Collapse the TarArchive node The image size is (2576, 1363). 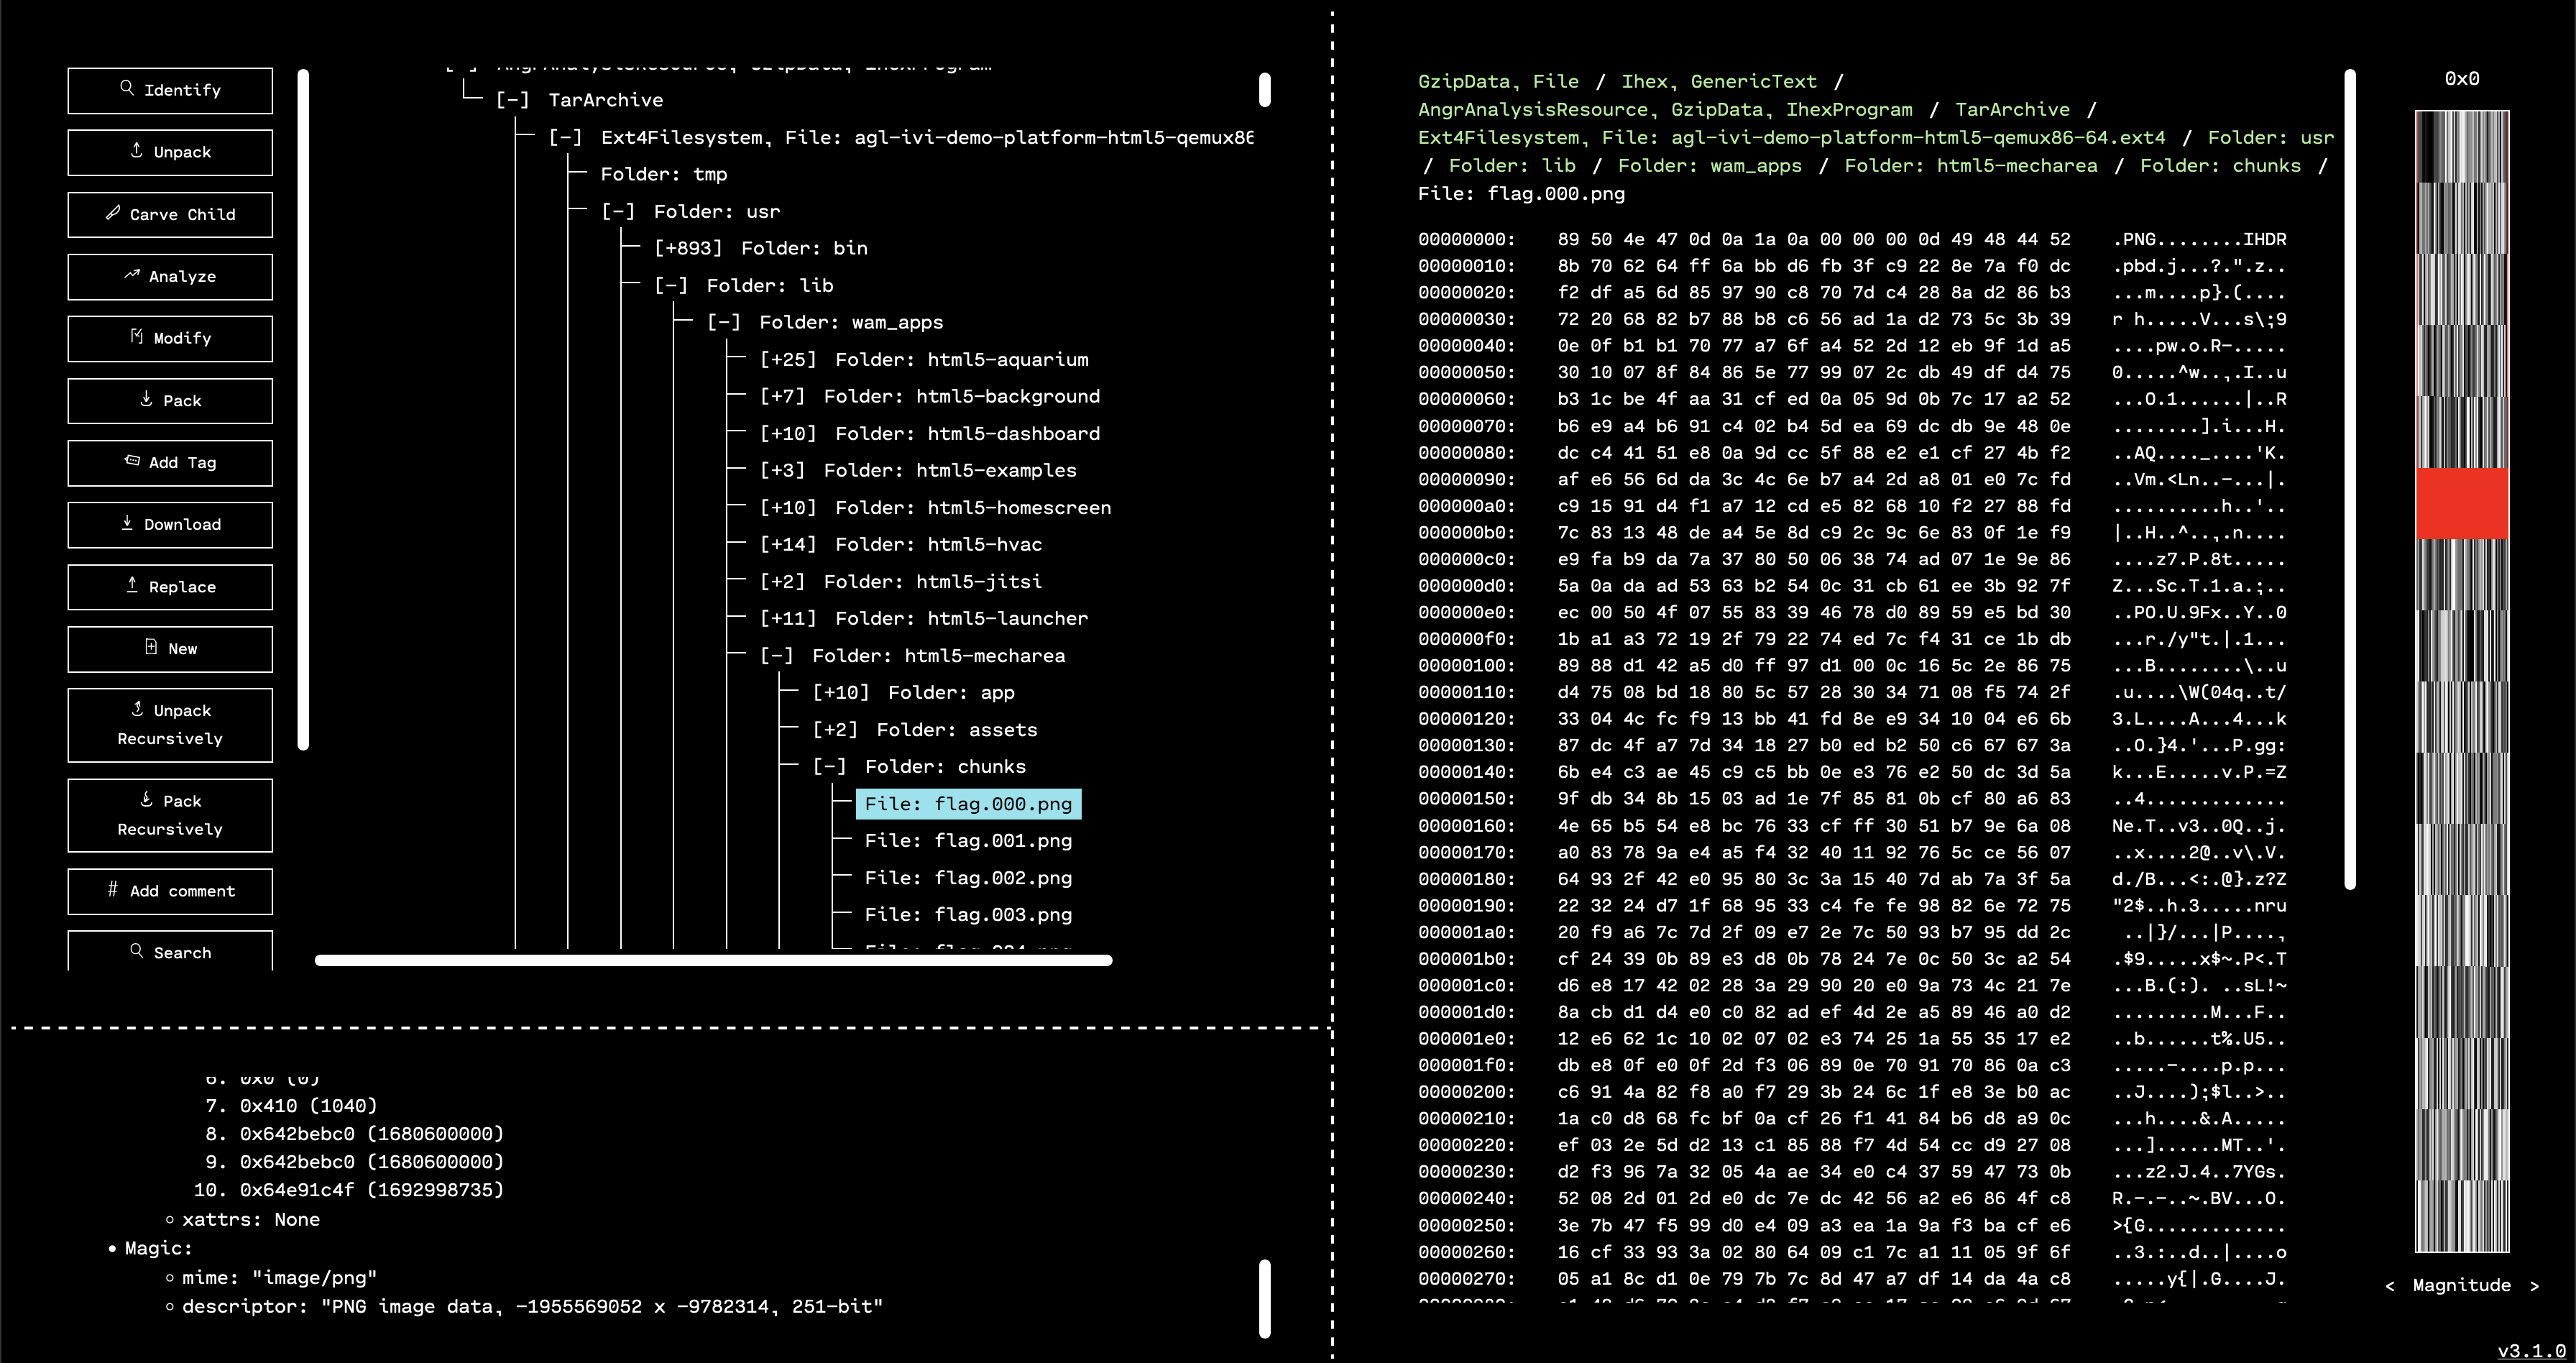[513, 100]
